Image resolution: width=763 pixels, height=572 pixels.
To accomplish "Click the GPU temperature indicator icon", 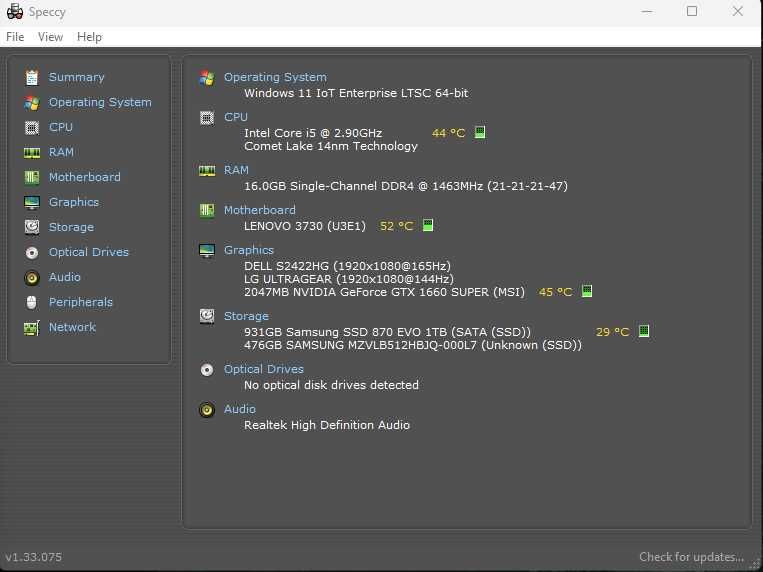I will coord(587,292).
